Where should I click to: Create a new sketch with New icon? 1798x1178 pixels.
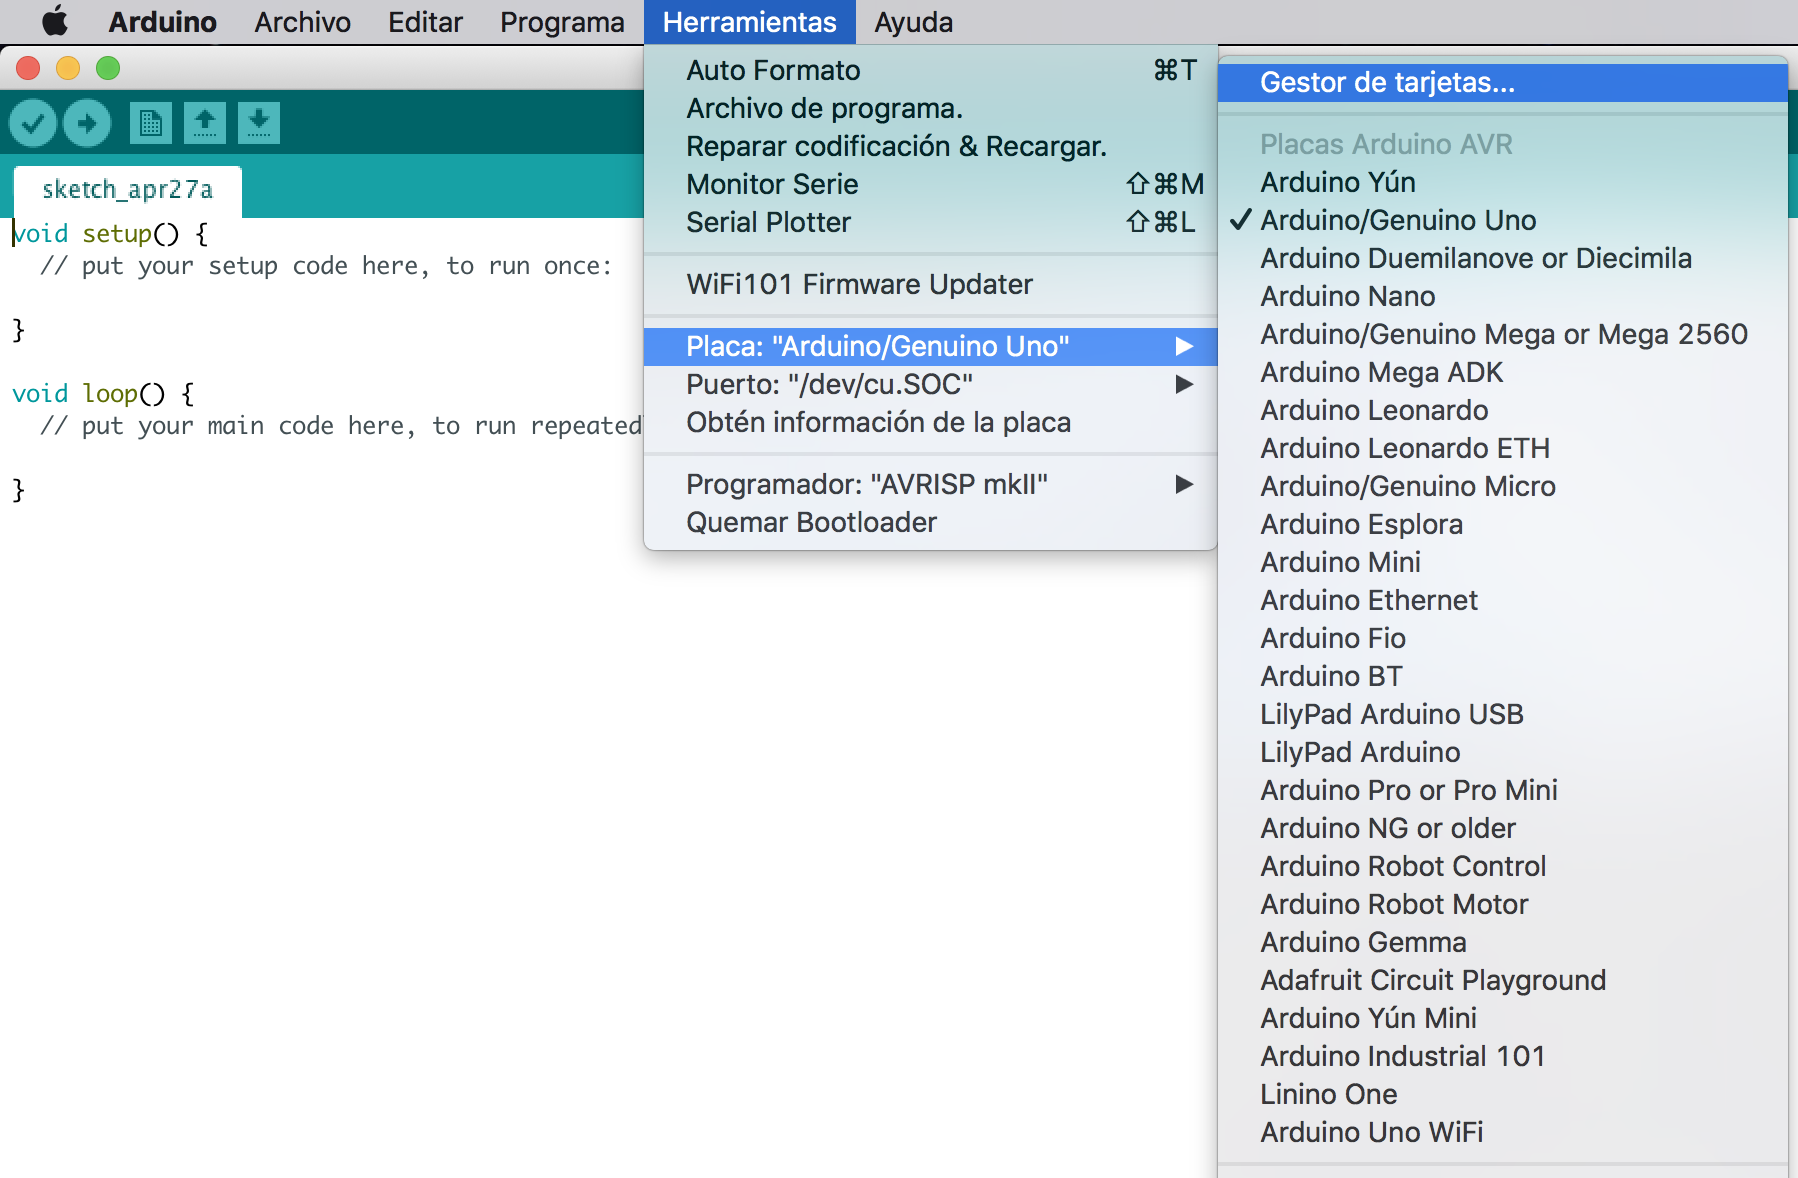pyautogui.click(x=151, y=123)
